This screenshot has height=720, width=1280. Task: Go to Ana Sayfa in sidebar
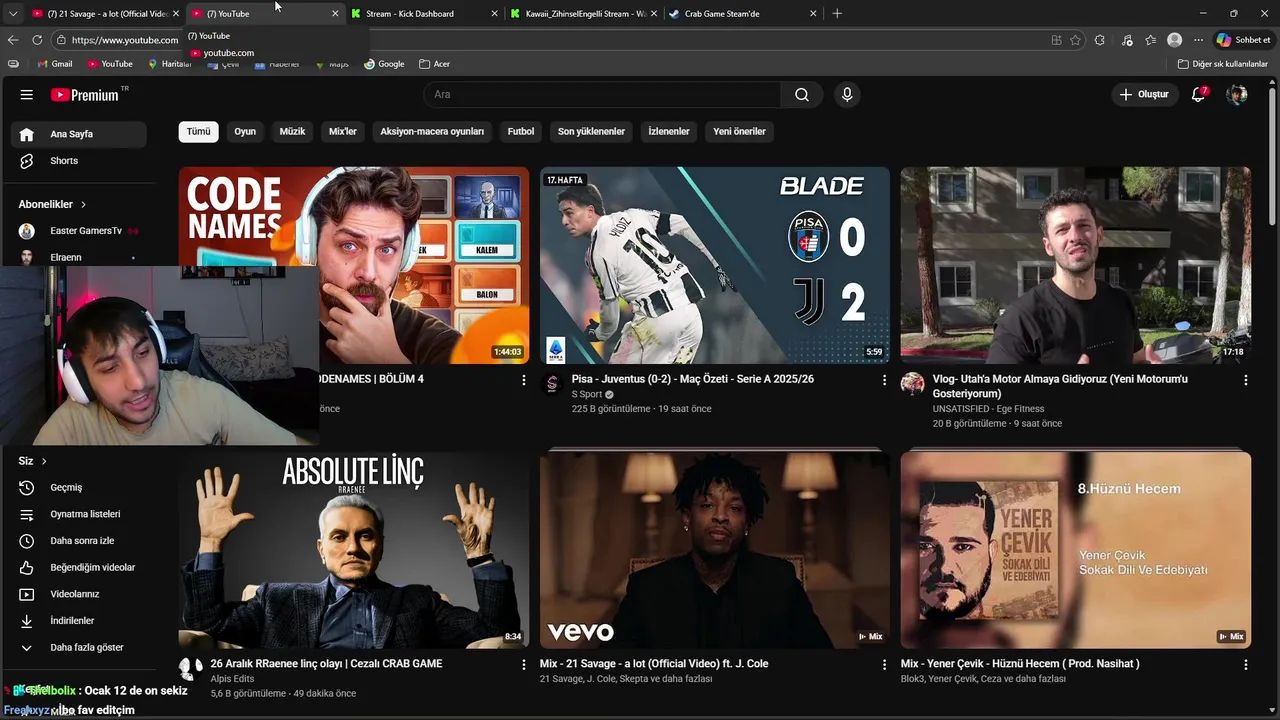pyautogui.click(x=78, y=134)
